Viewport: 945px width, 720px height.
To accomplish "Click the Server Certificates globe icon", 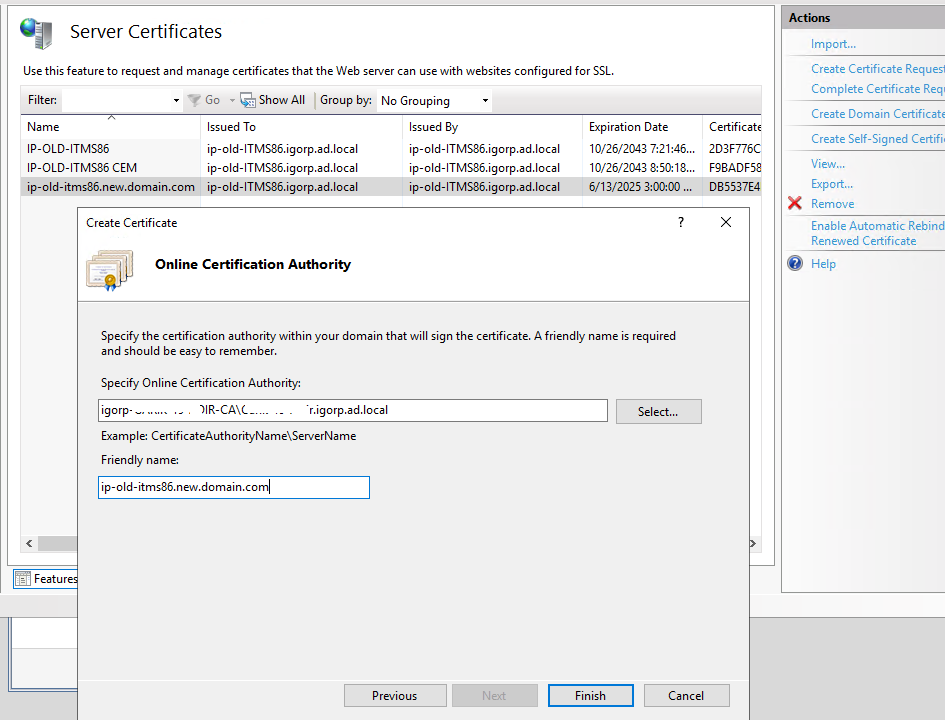I will click(x=36, y=33).
